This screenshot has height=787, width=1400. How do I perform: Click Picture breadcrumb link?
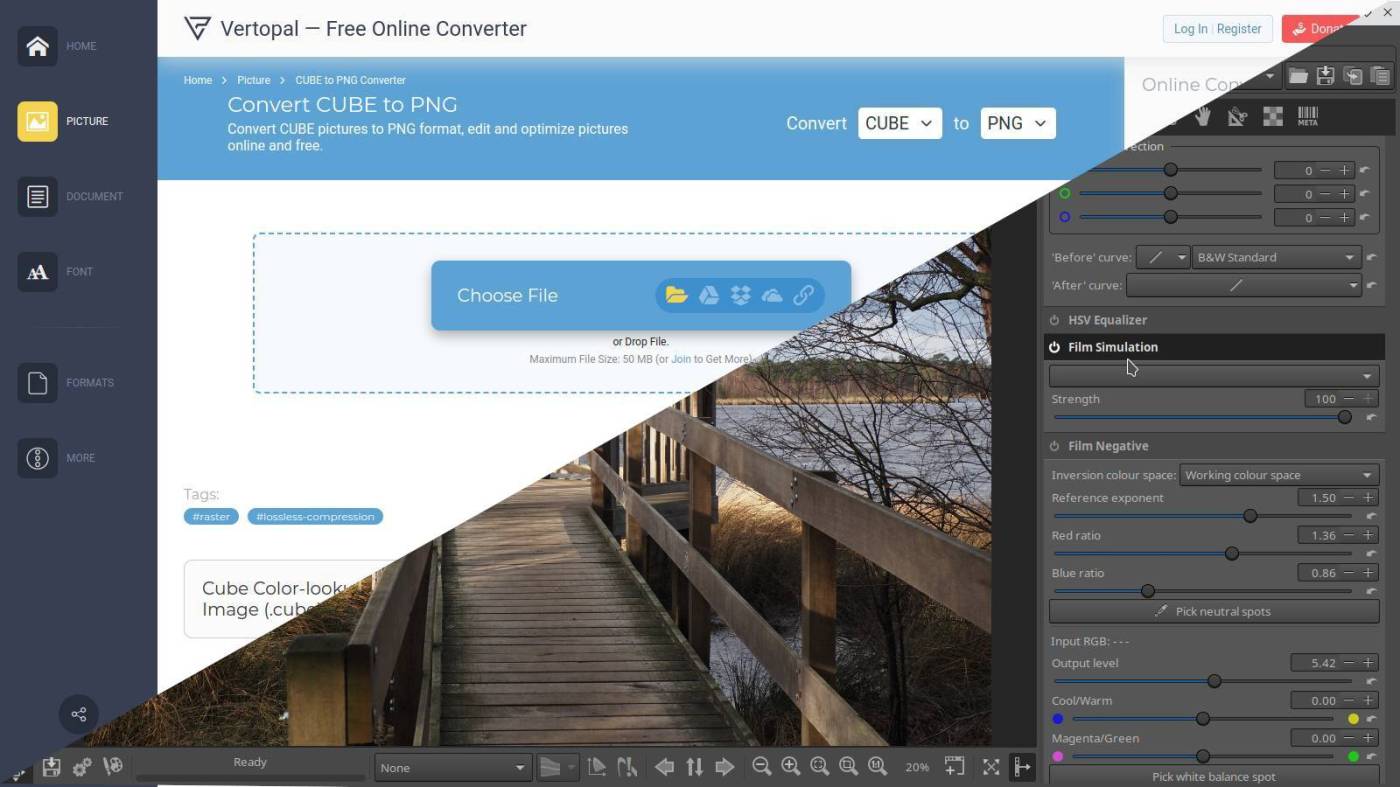click(x=254, y=80)
